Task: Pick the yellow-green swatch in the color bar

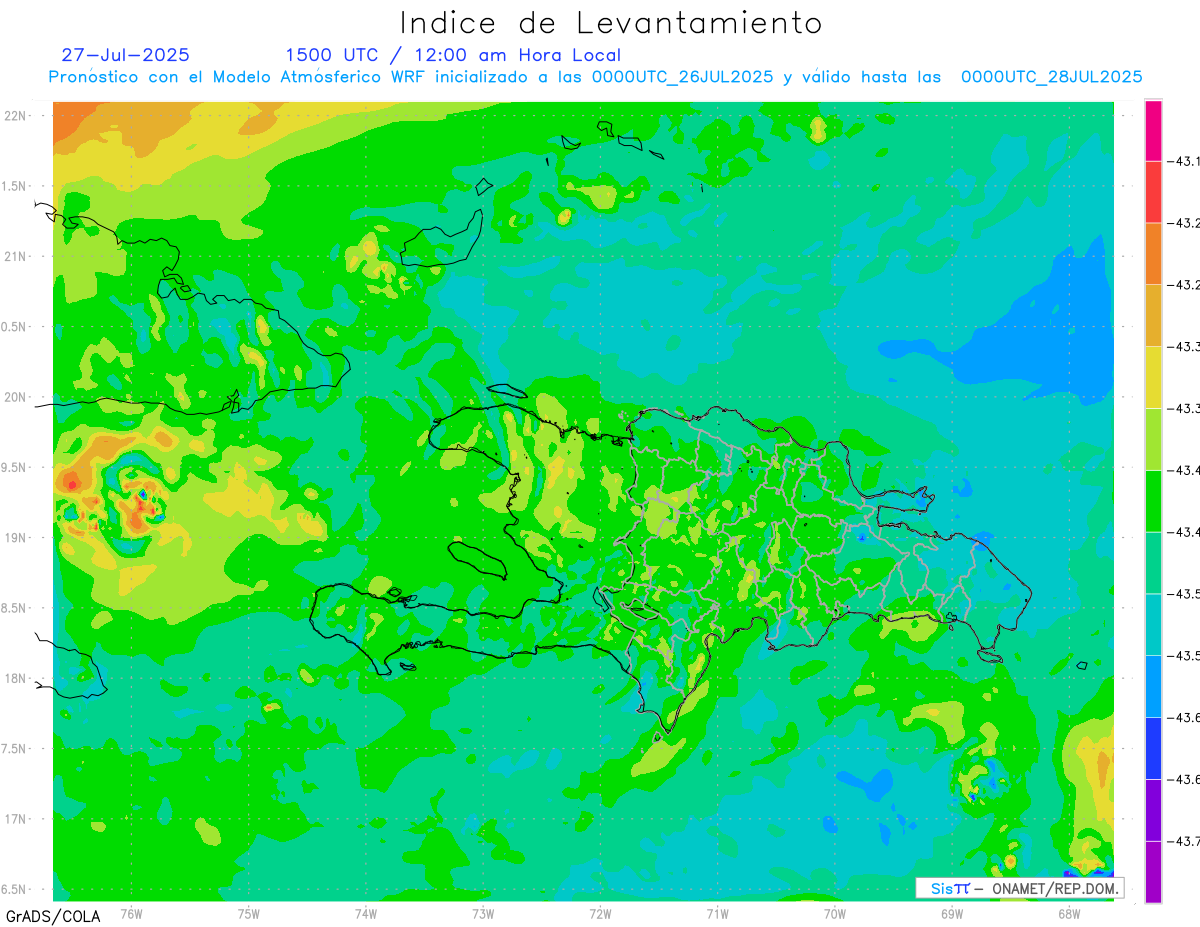Action: pos(1153,439)
